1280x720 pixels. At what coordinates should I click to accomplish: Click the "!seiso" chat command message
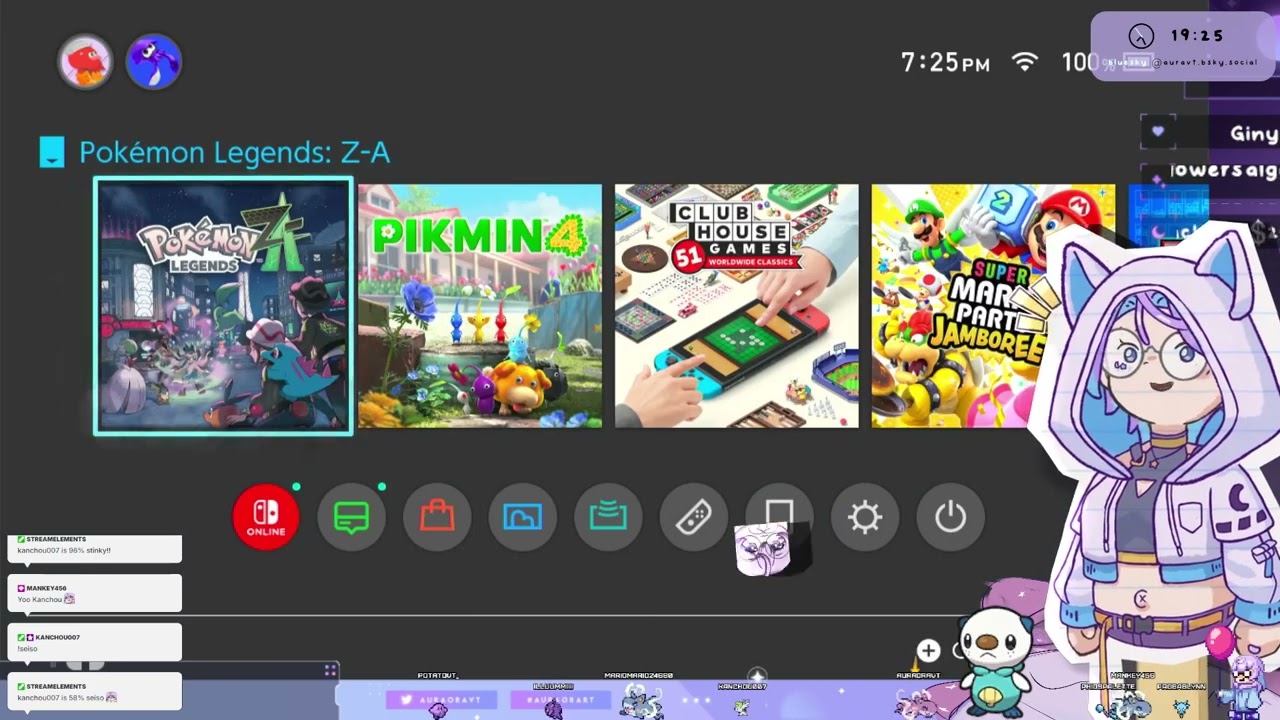tap(27, 649)
